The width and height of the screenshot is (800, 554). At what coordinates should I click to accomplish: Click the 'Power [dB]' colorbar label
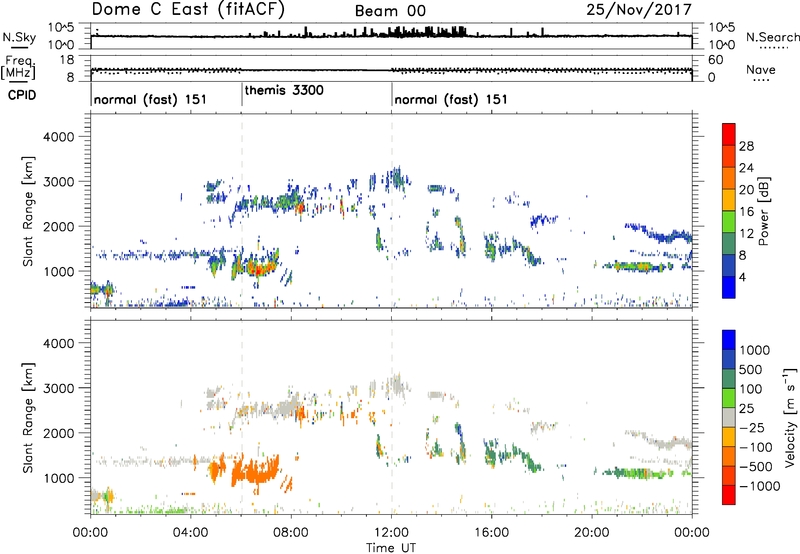click(x=764, y=211)
